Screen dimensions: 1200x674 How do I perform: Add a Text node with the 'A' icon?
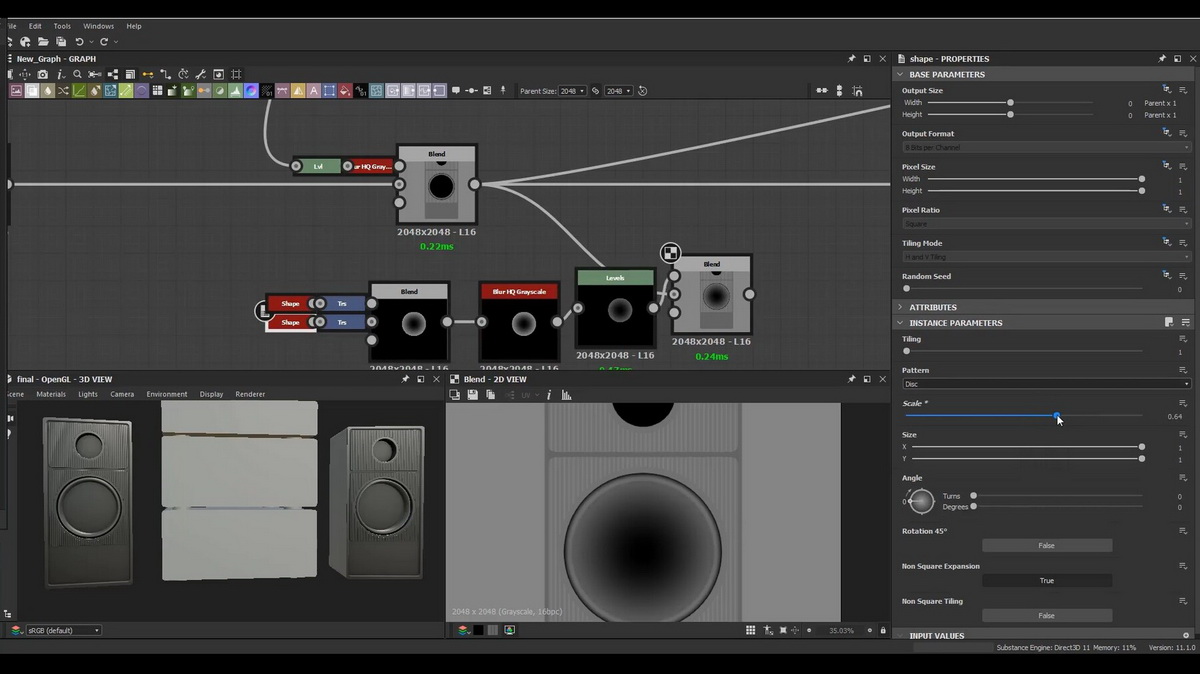point(314,91)
